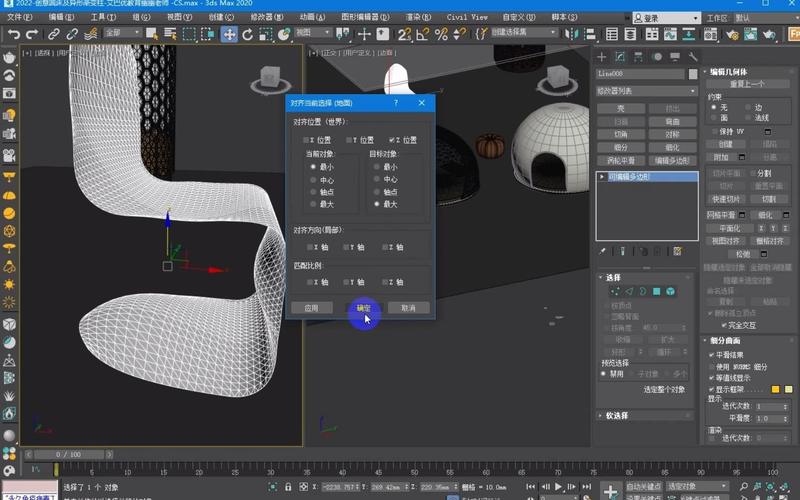800x500 pixels.
Task: Select Vertex sub-object level icon
Action: tap(617, 291)
